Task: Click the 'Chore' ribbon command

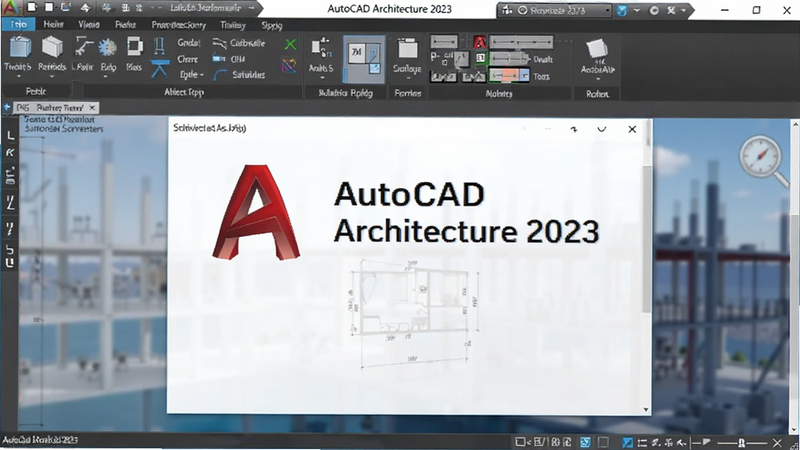Action: [x=188, y=59]
